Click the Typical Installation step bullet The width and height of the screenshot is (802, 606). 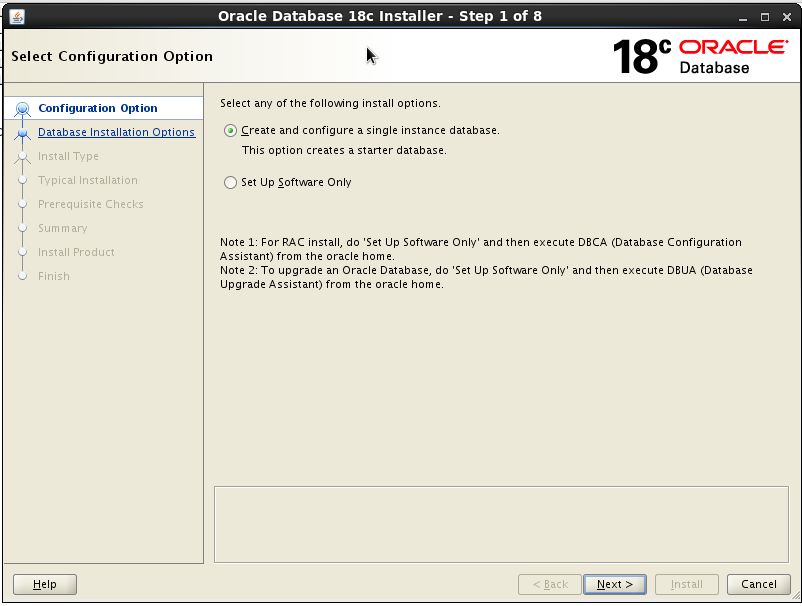22,180
